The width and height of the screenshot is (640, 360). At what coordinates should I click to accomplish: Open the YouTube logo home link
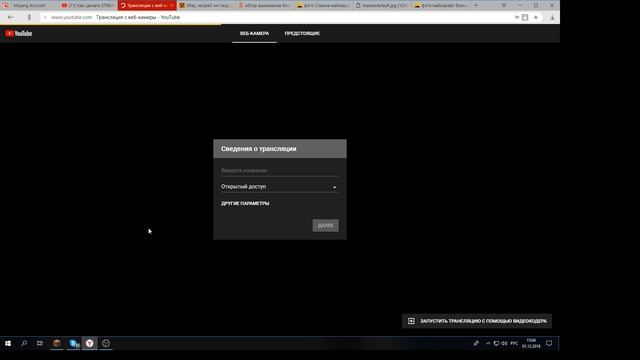(19, 33)
